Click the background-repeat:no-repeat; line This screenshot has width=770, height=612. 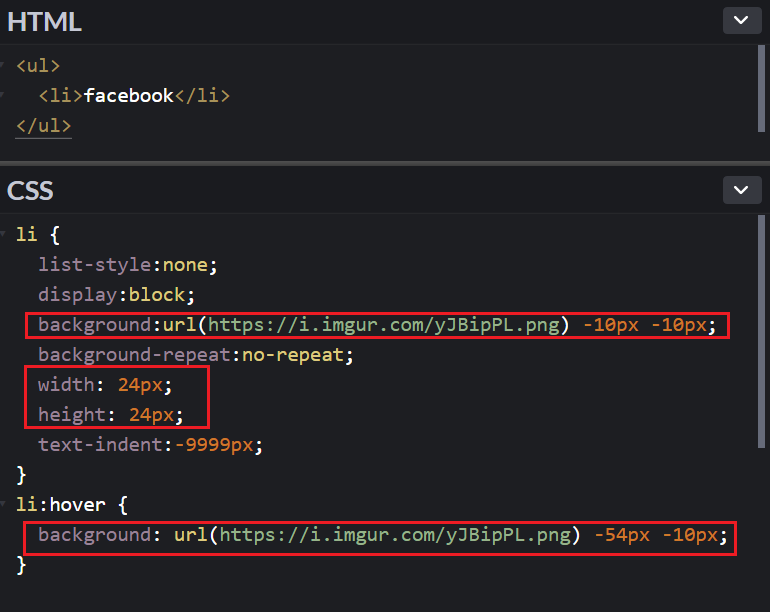pos(195,355)
